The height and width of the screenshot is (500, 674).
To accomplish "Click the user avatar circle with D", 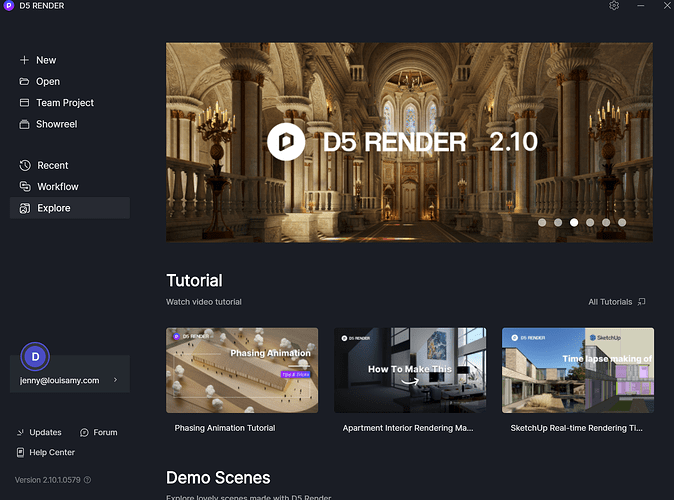I will 35,356.
